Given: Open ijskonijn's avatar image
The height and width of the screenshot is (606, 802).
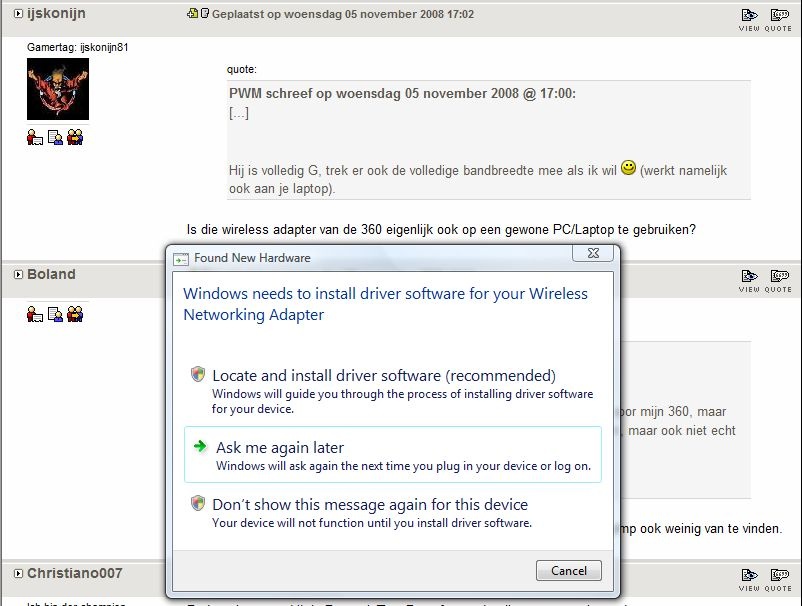Looking at the screenshot, I should pos(57,89).
